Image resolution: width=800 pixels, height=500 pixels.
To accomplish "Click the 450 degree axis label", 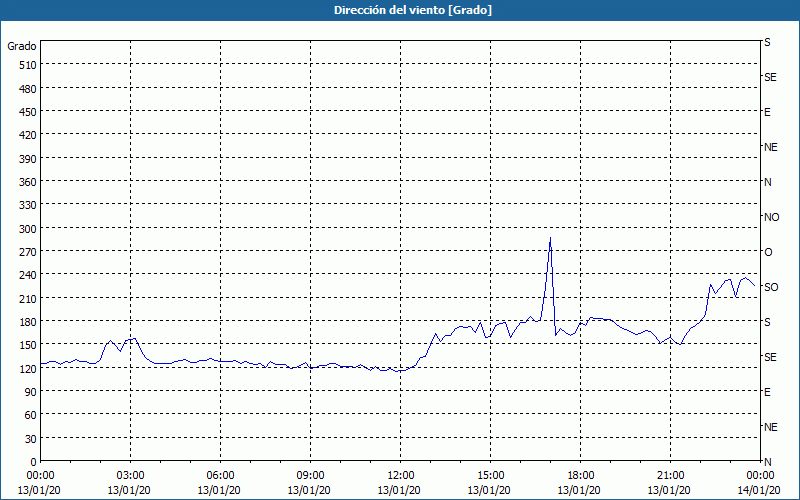I will click(28, 112).
